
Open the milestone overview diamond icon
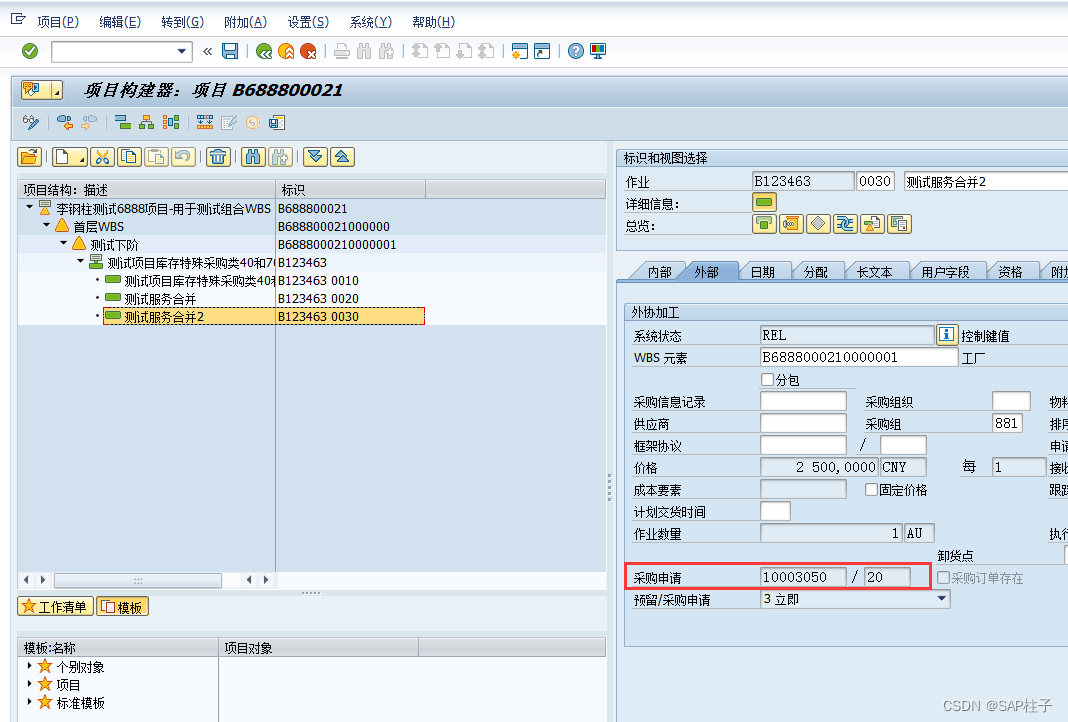818,224
